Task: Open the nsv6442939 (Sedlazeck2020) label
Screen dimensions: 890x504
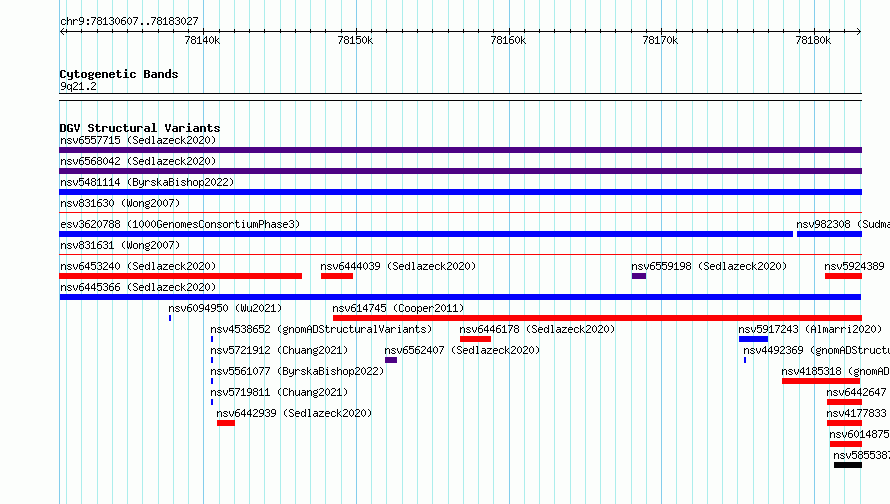Action: 294,413
